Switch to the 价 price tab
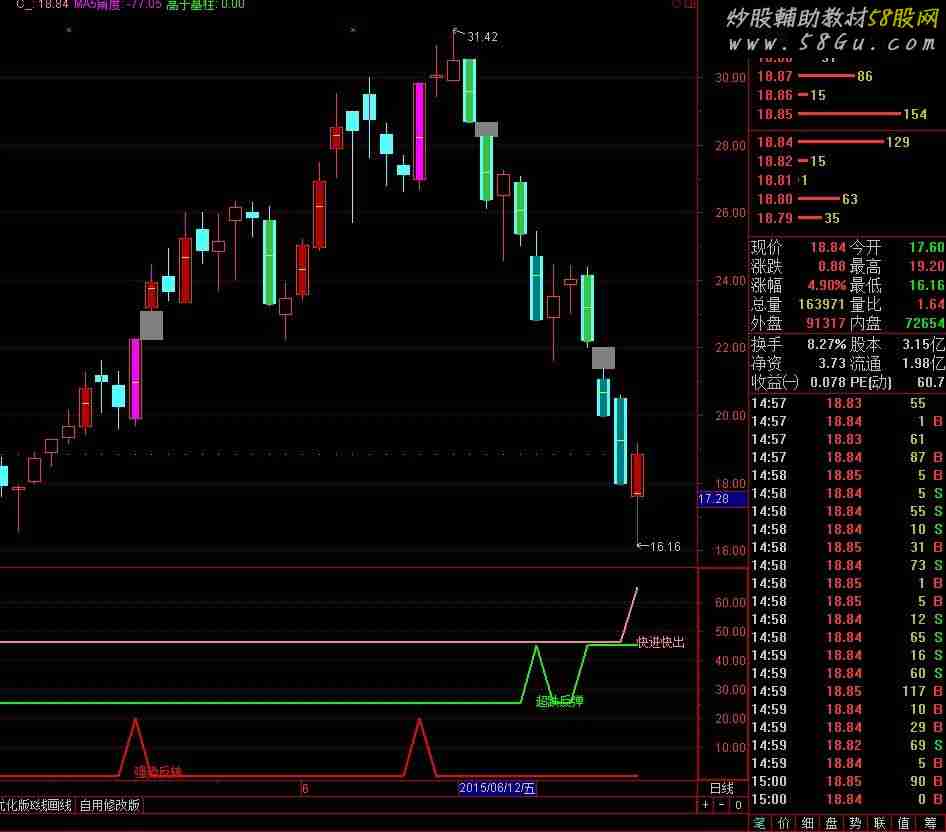Viewport: 946px width, 832px height. coord(784,823)
